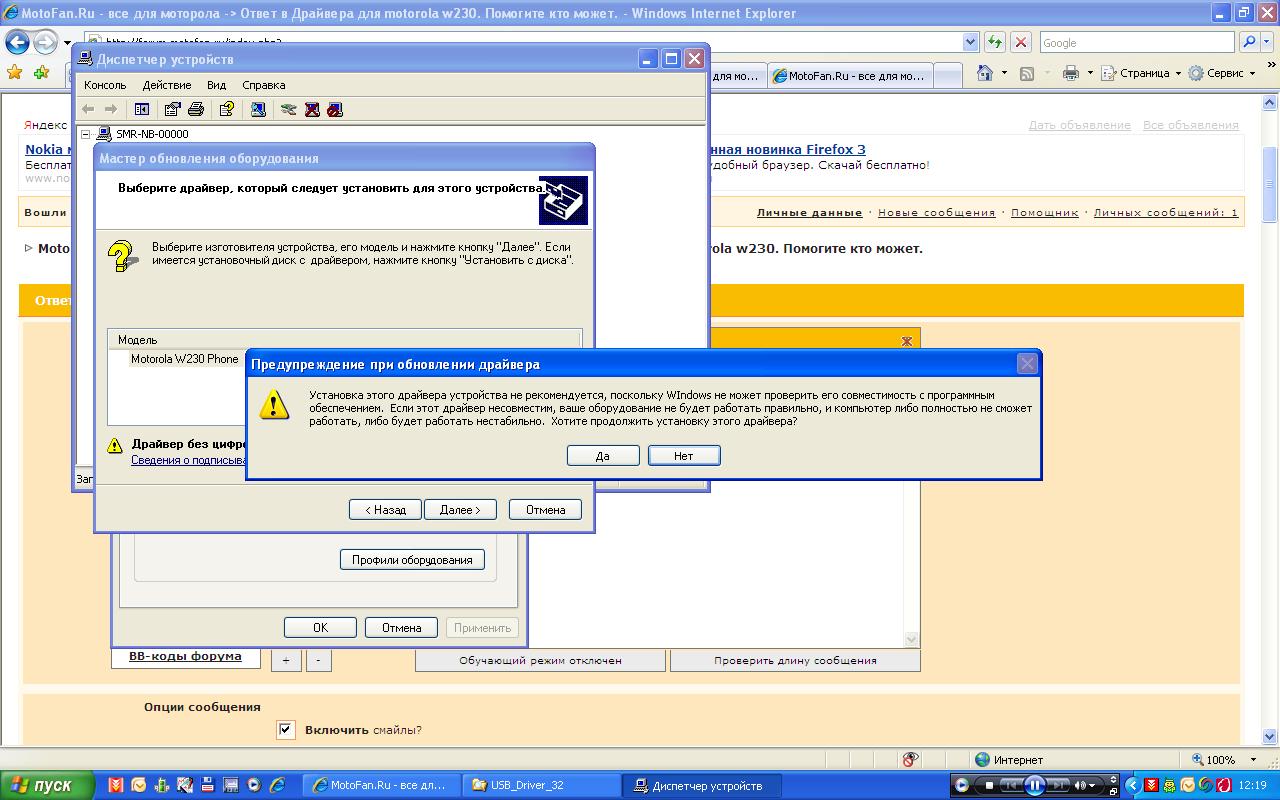Open Сервис dropdown menu in IE
The width and height of the screenshot is (1280, 800).
(x=1221, y=73)
